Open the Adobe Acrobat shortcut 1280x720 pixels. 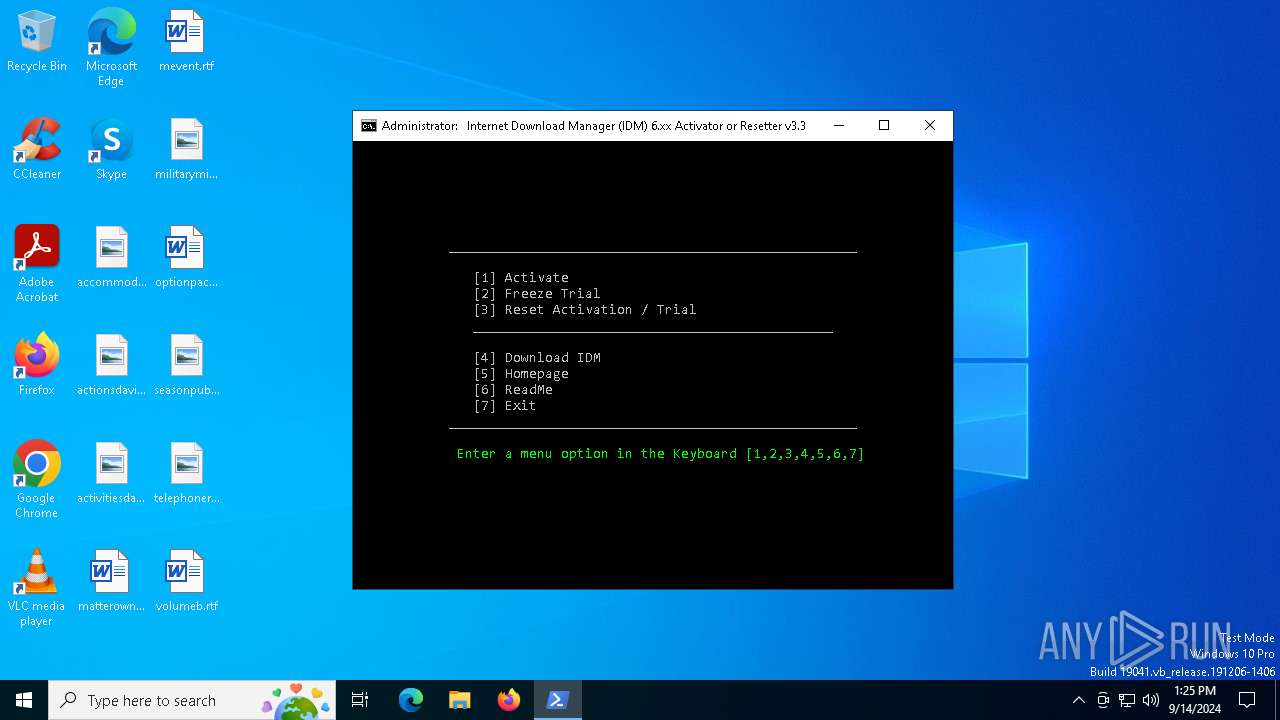37,264
